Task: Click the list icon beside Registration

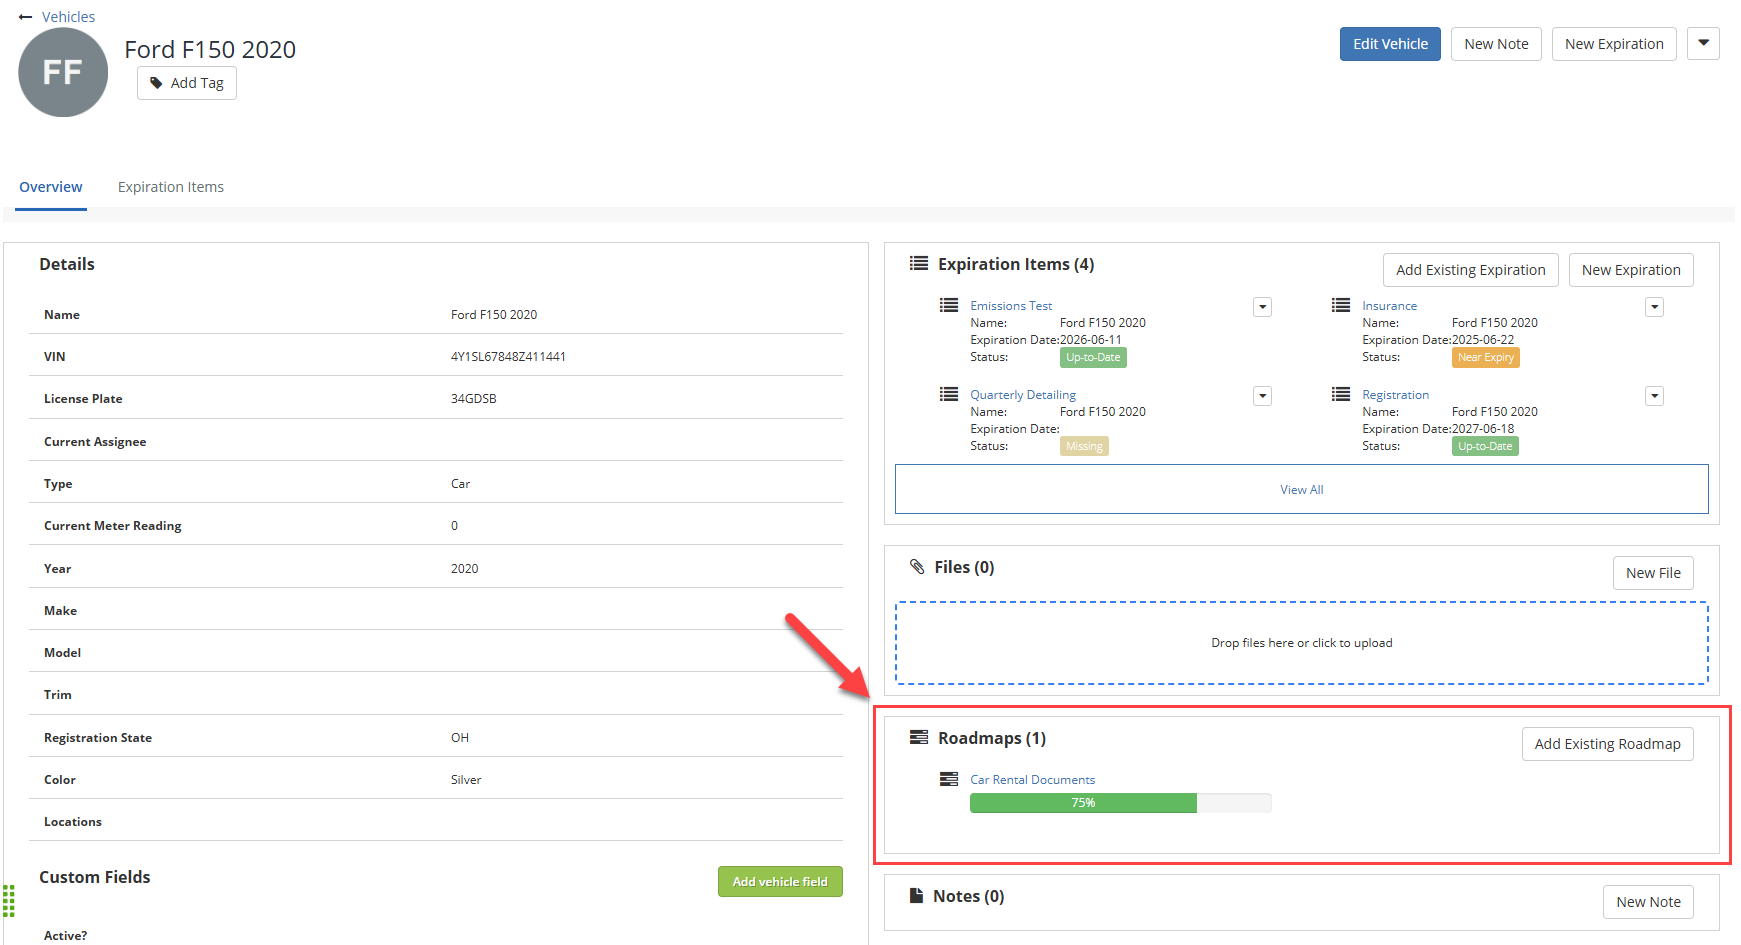Action: click(x=1341, y=394)
